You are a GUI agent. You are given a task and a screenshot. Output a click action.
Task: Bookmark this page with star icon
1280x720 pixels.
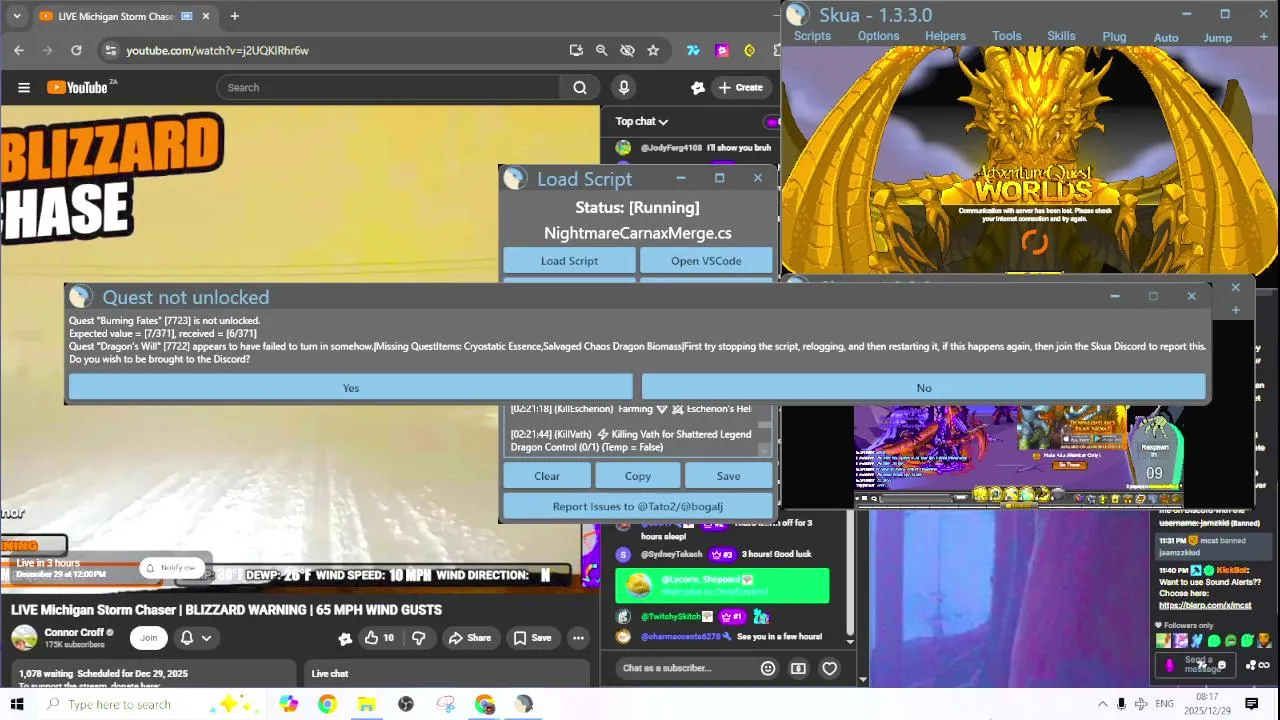pyautogui.click(x=653, y=50)
